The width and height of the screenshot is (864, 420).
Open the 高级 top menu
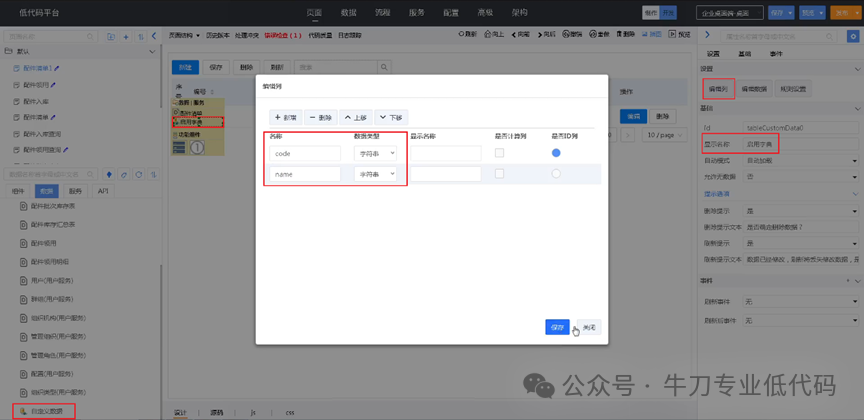(485, 13)
